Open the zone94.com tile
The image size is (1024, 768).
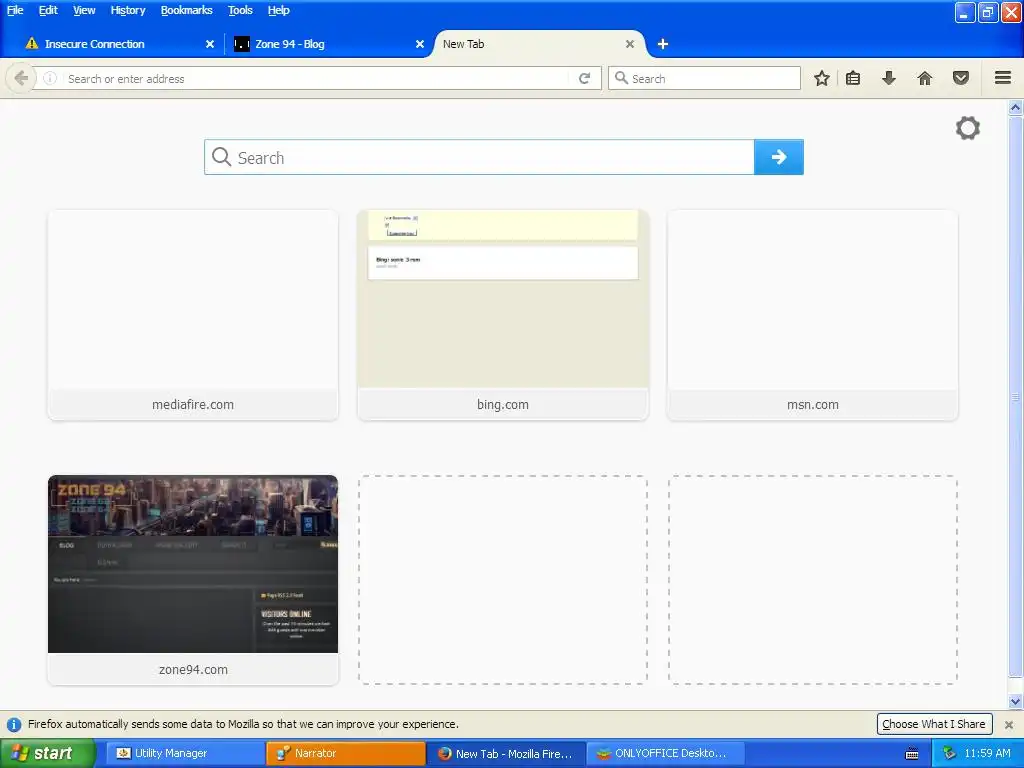[193, 580]
